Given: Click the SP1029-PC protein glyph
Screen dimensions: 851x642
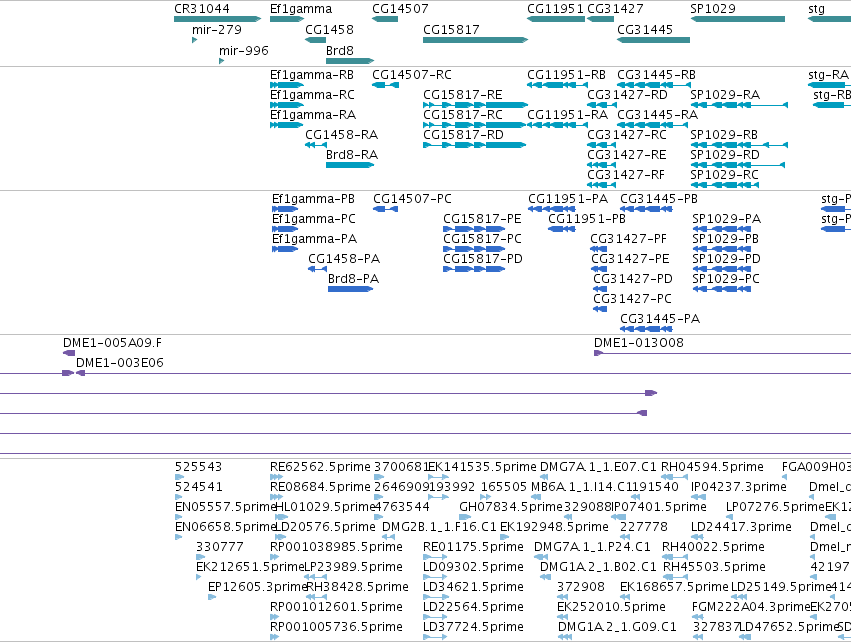Looking at the screenshot, I should [722, 289].
